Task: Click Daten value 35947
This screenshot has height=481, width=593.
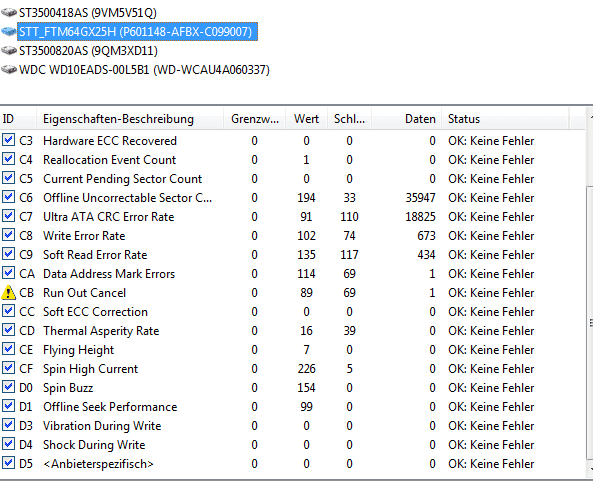Action: point(420,198)
